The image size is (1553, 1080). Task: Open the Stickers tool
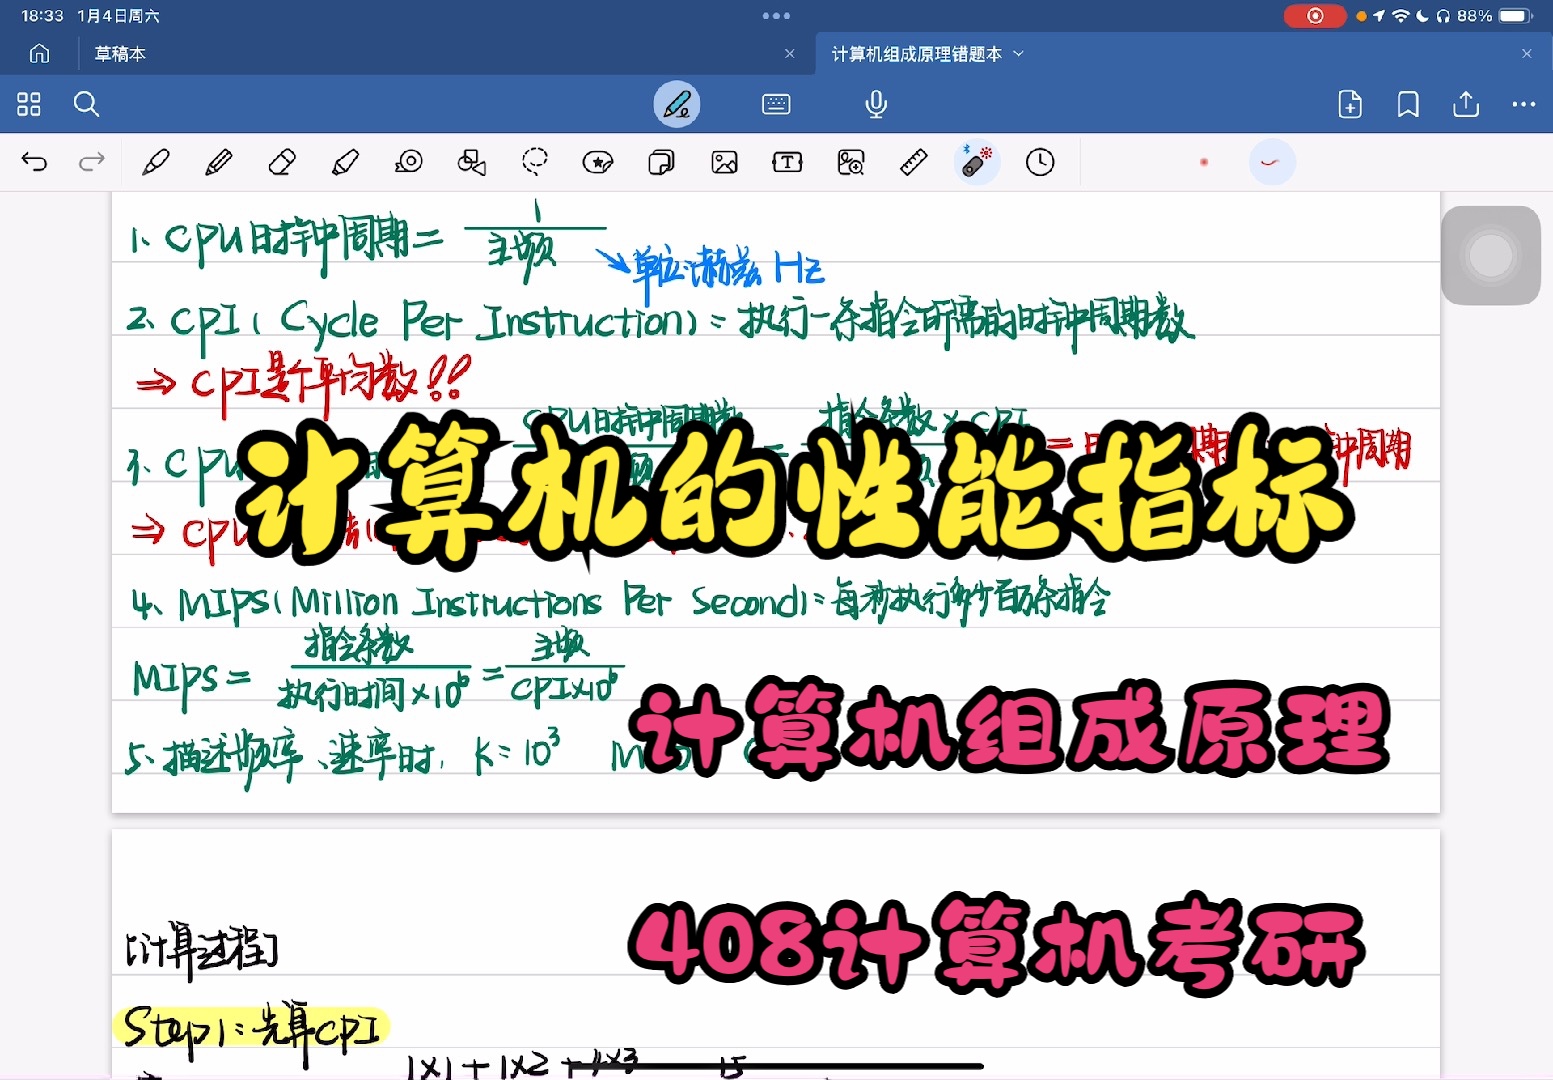598,162
